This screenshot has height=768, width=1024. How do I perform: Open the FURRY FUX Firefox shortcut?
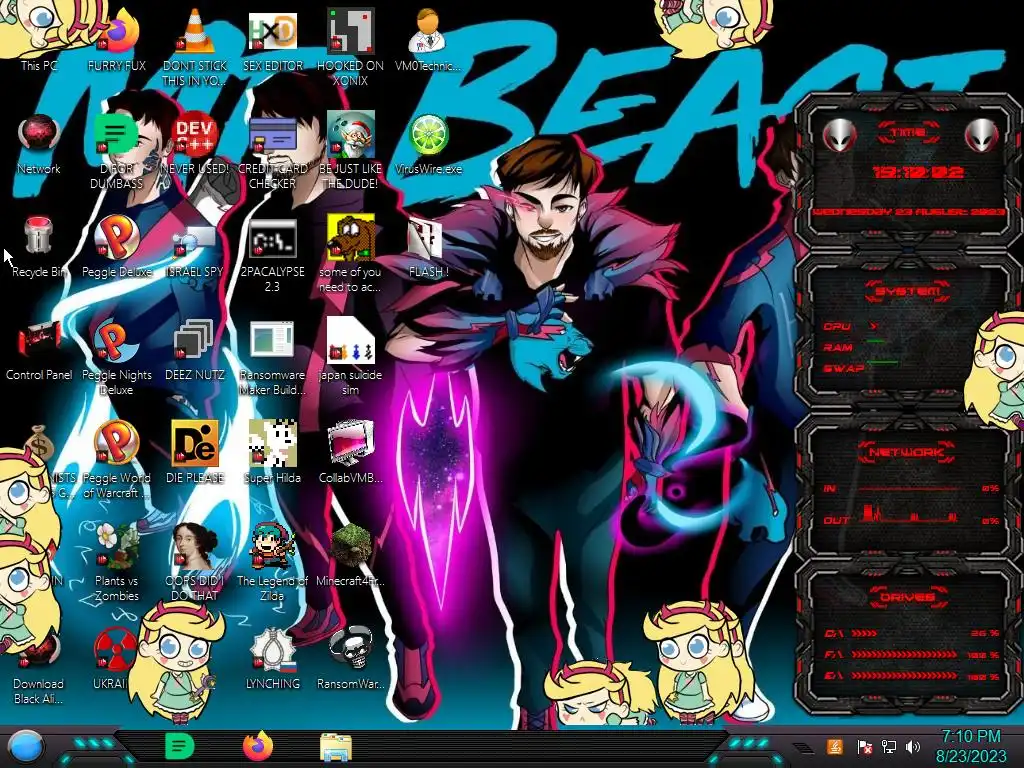(116, 39)
